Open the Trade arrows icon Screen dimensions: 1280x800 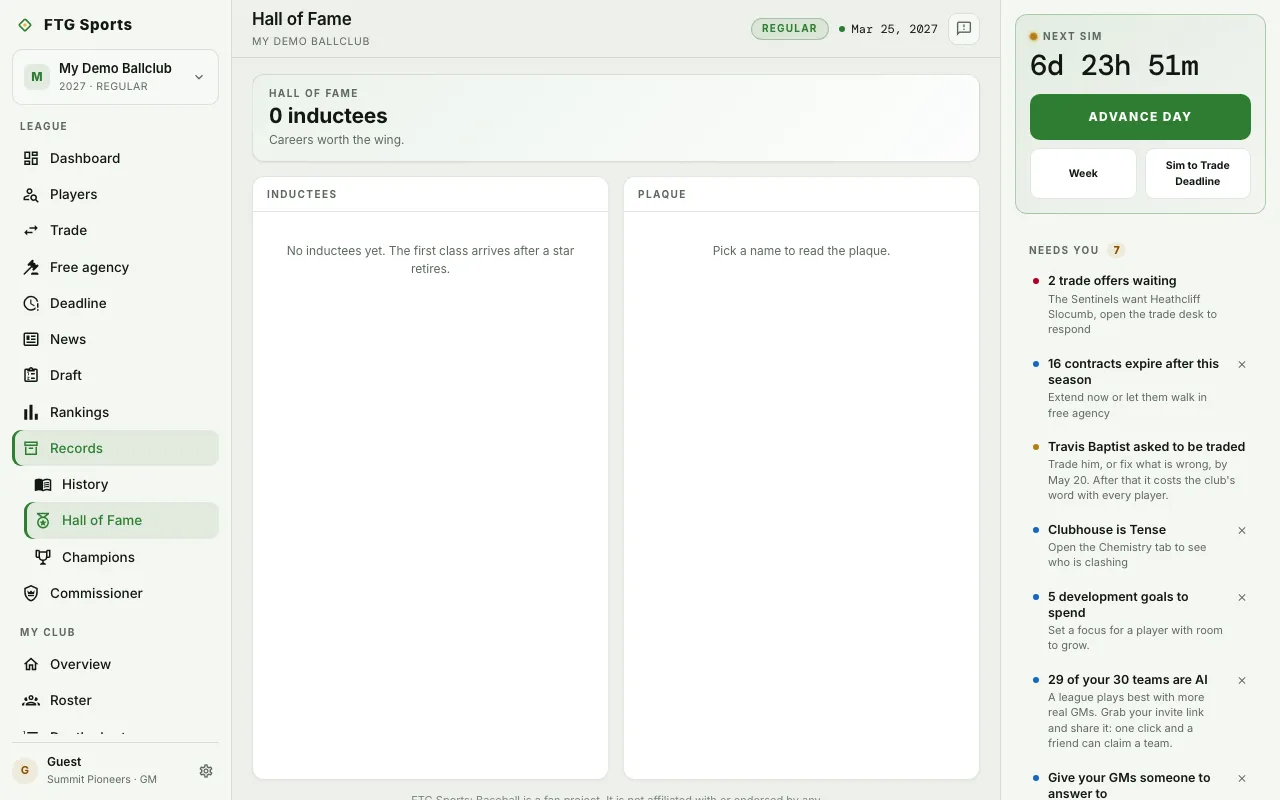31,230
